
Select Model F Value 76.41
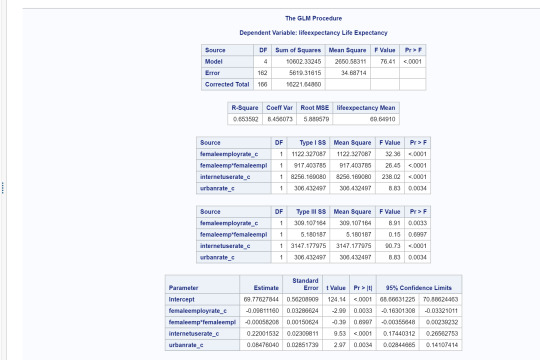click(387, 61)
